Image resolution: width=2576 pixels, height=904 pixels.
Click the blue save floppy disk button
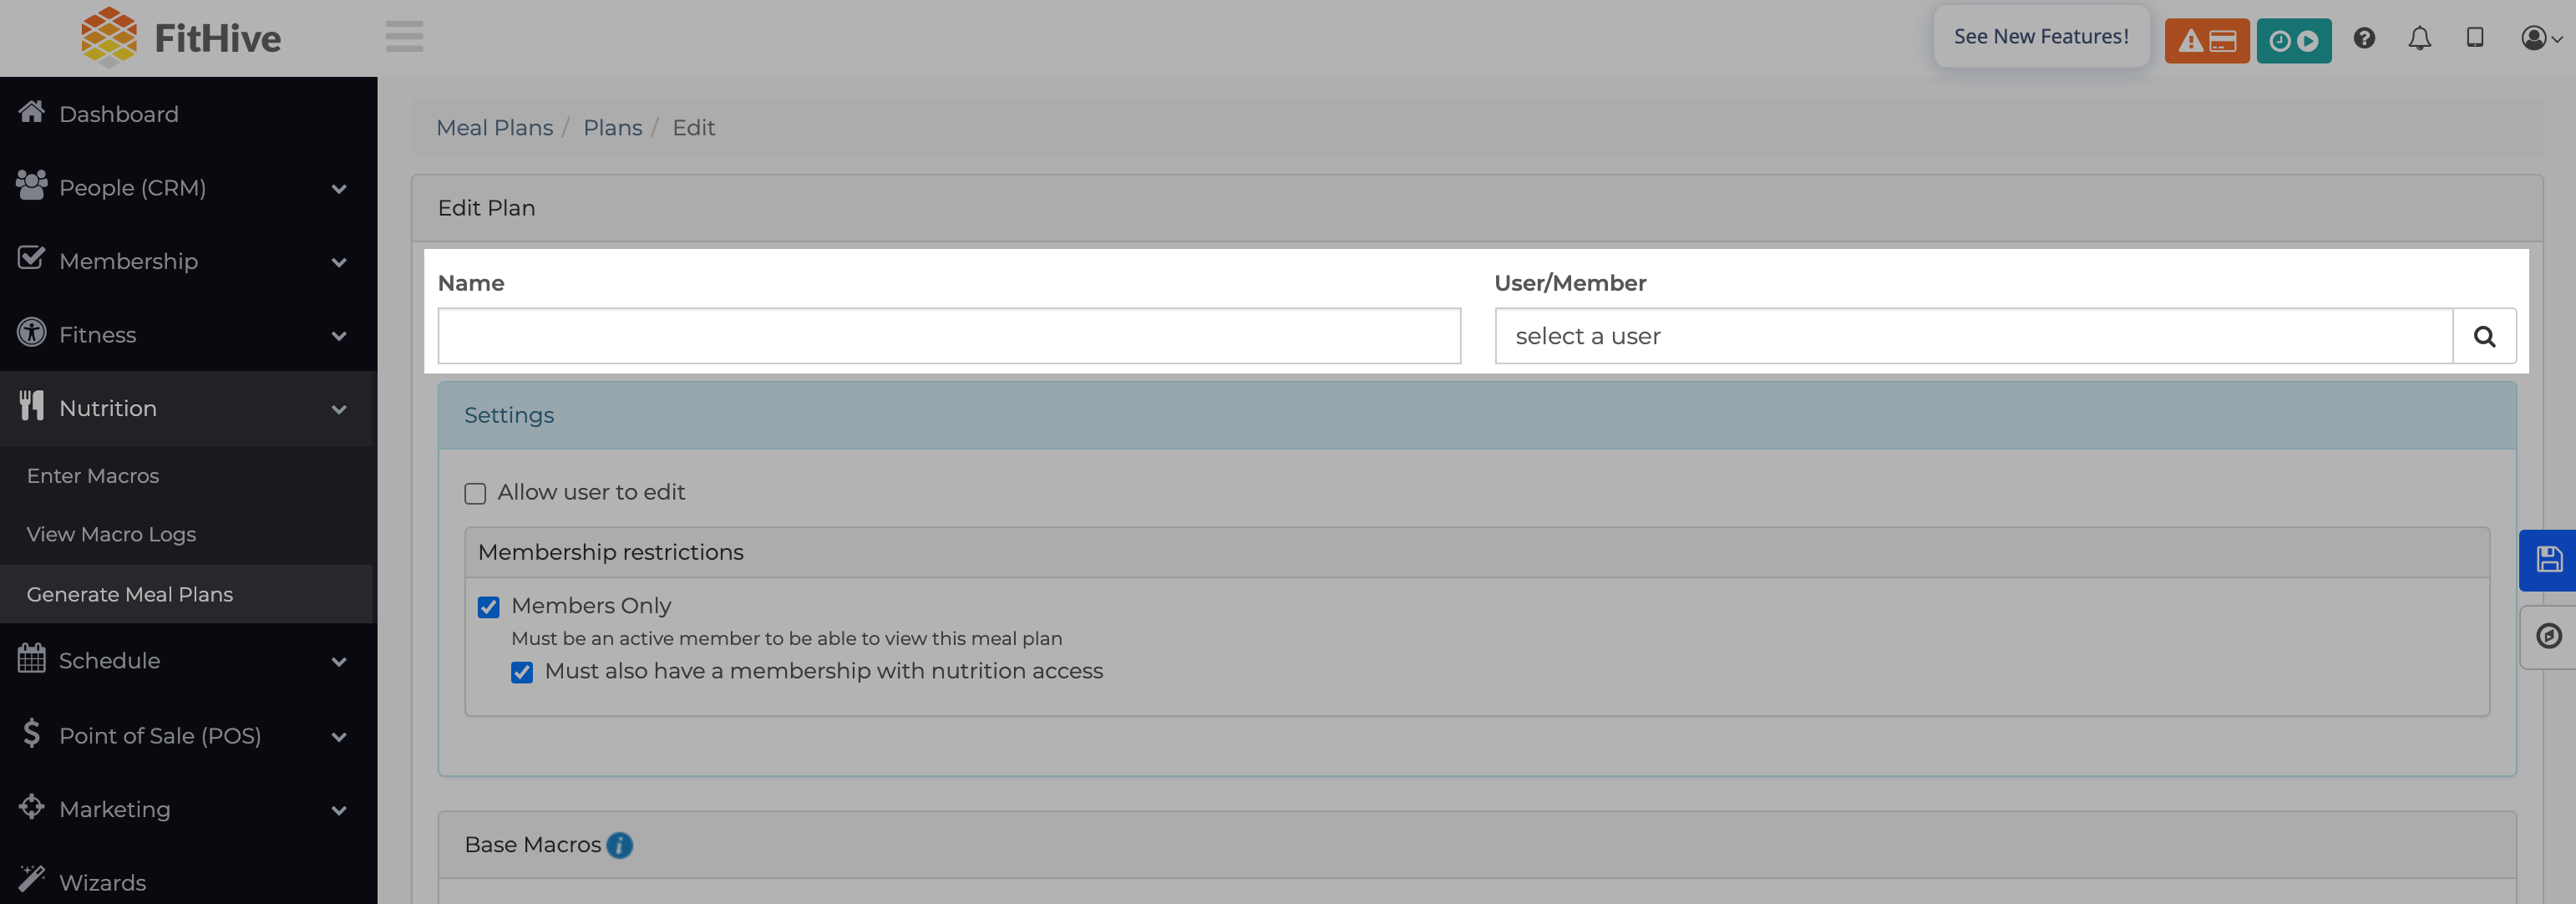coord(2548,560)
